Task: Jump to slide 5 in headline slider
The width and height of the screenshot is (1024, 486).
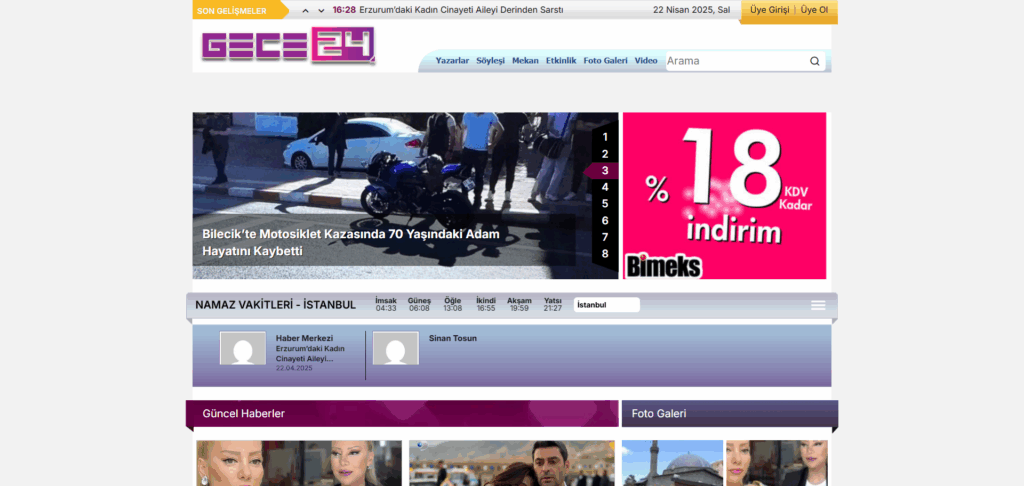Action: click(604, 203)
